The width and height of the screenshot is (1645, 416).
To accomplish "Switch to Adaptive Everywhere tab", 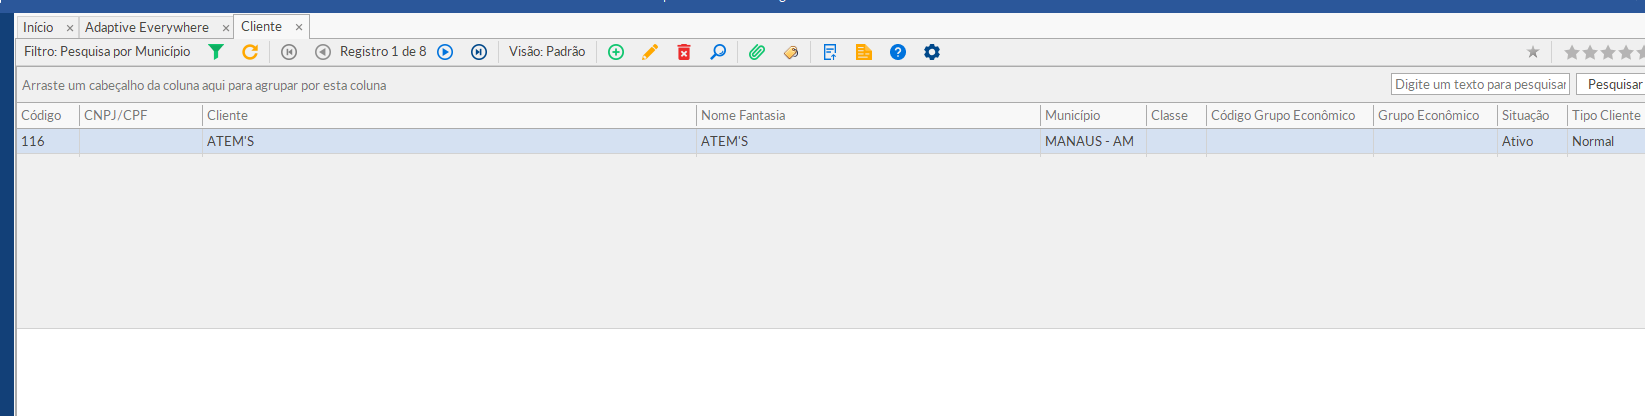I will pos(147,27).
